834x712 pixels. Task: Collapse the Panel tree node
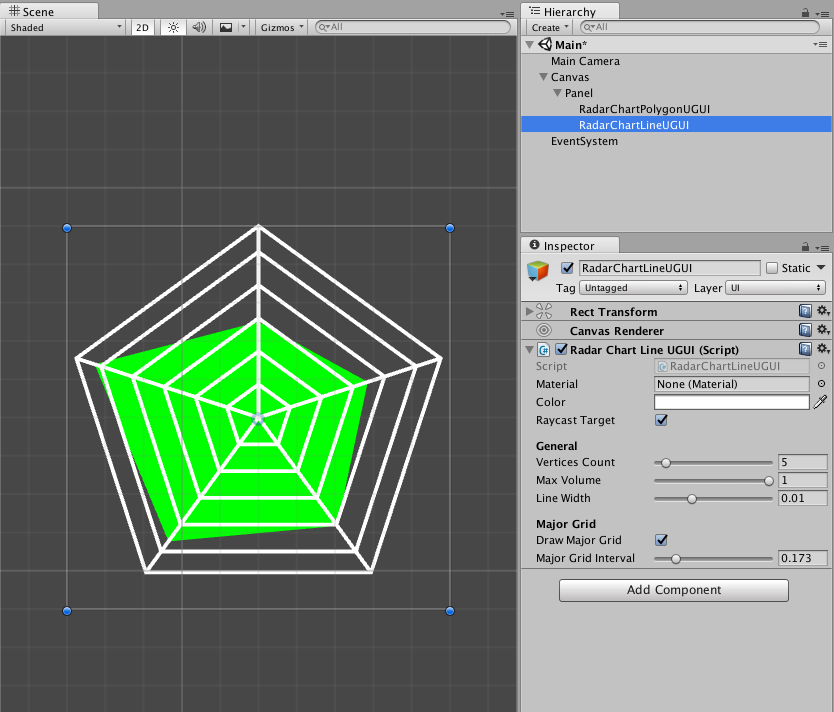(557, 93)
